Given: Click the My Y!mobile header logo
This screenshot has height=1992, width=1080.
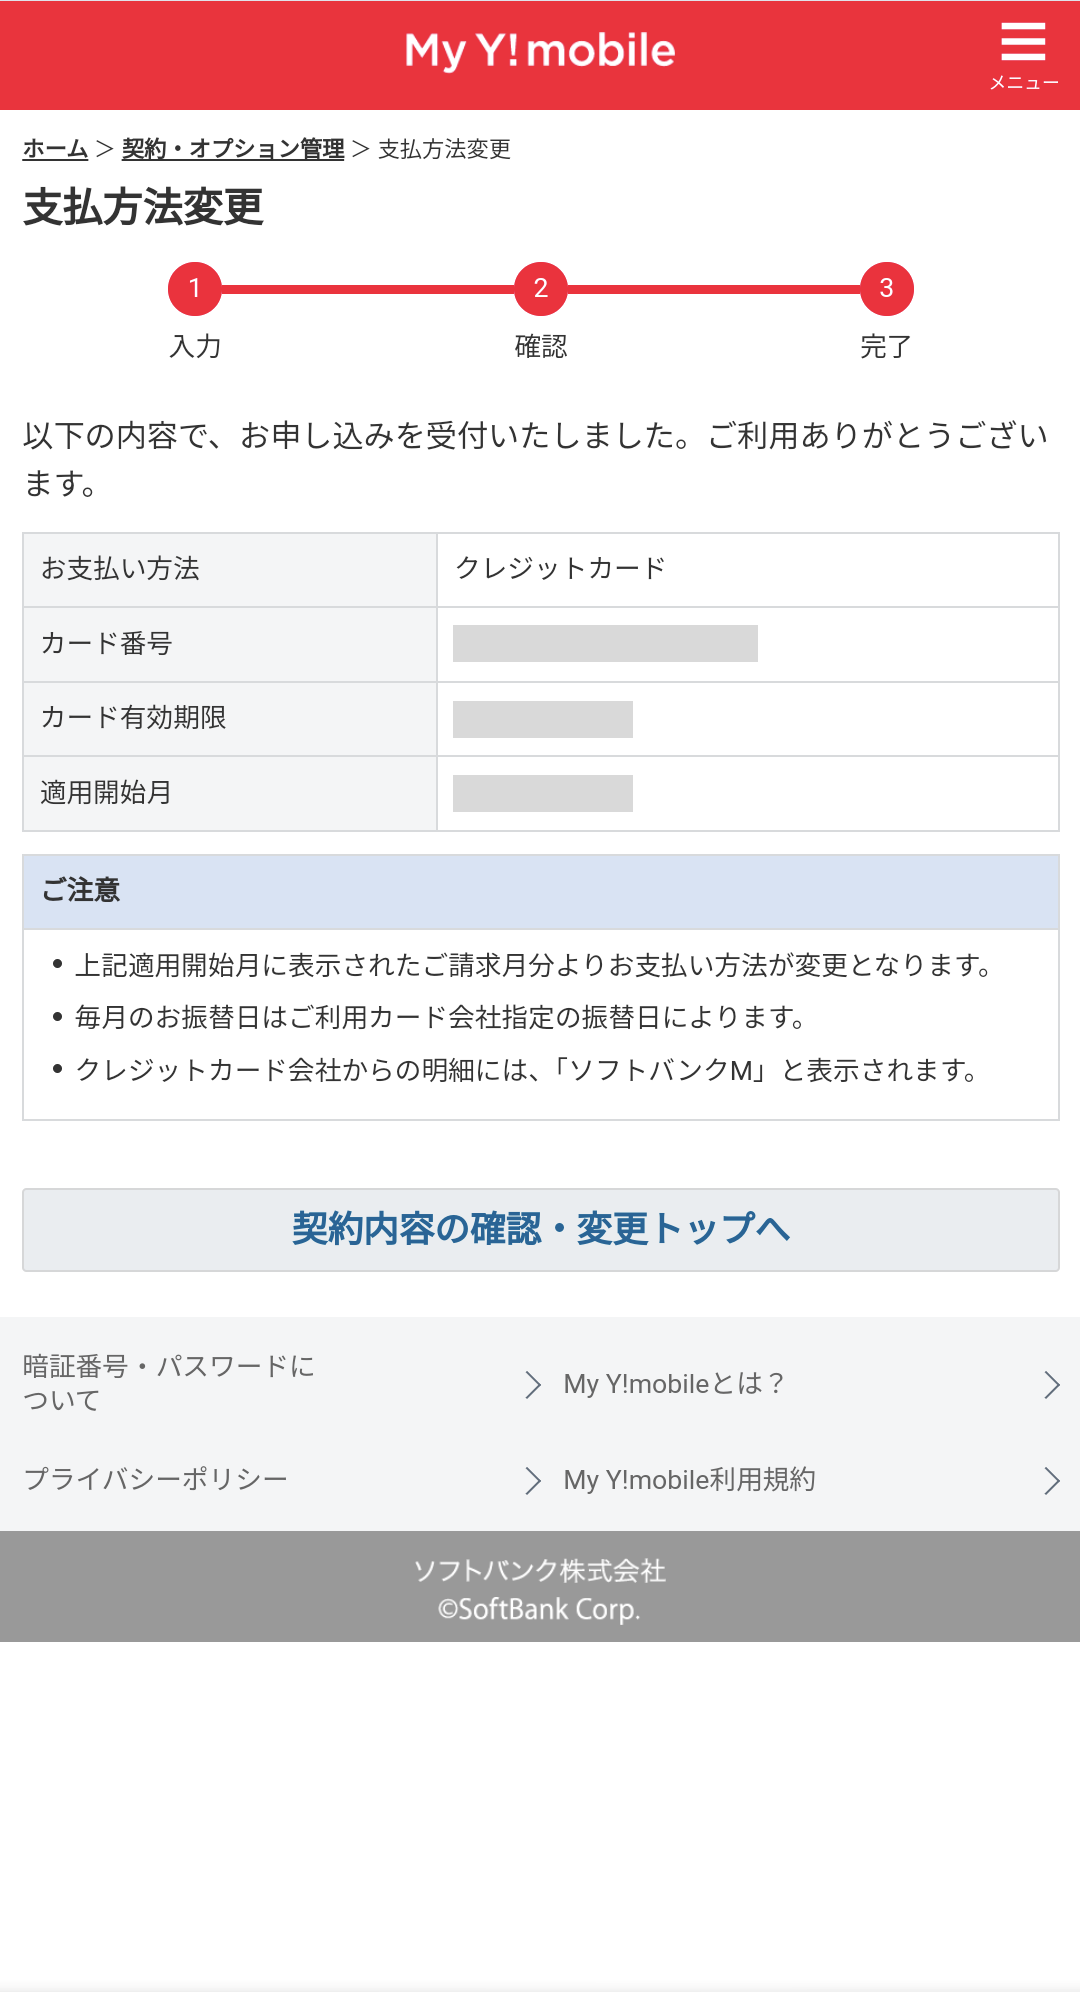Looking at the screenshot, I should click(x=540, y=50).
